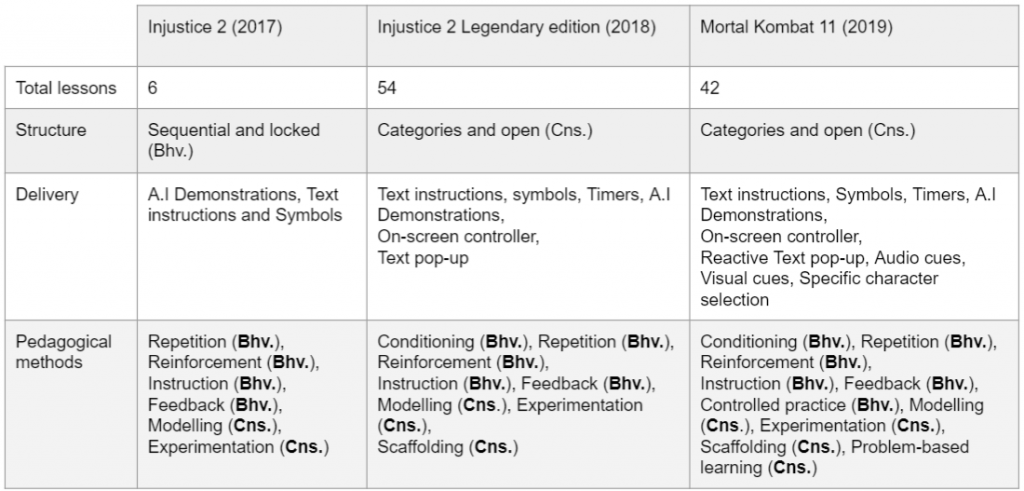Click the Delivery cell ending with Text pop-up

[x=514, y=225]
